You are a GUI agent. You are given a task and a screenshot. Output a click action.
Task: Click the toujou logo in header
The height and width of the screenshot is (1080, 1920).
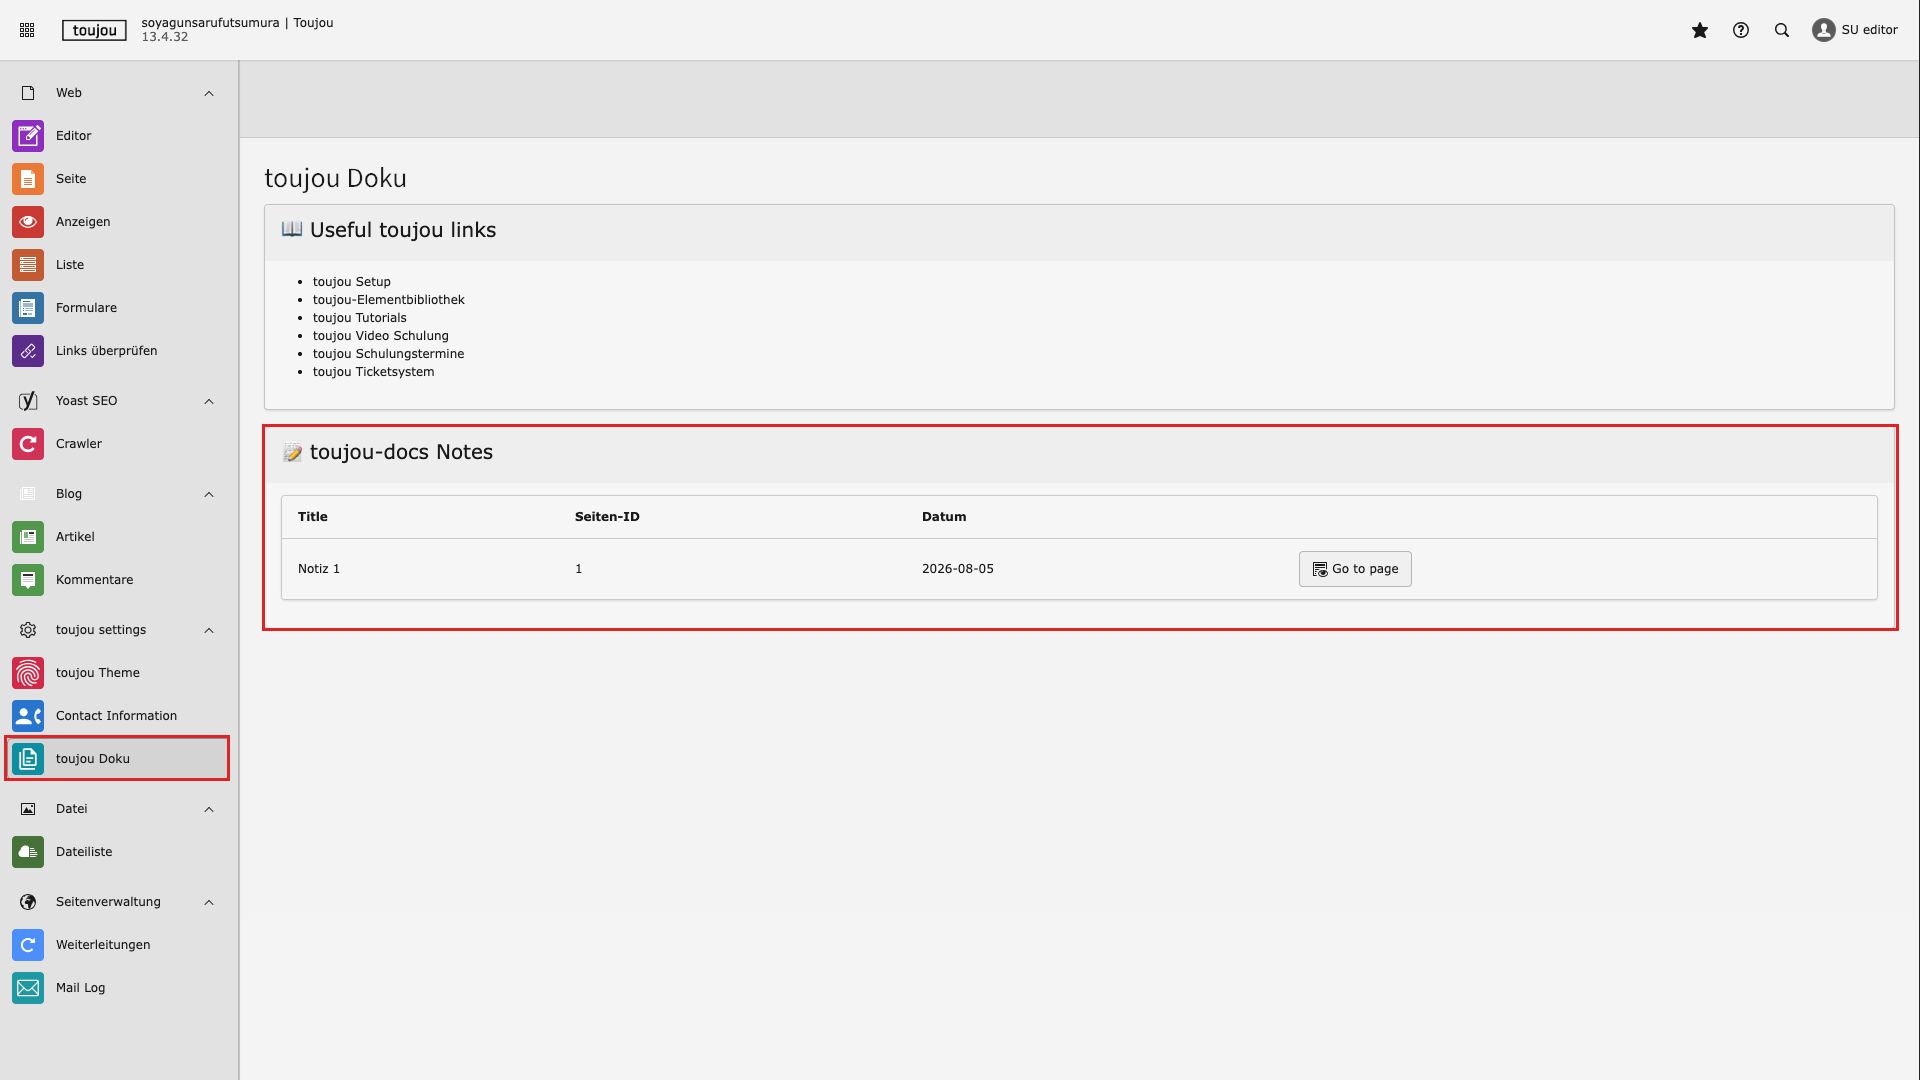click(x=94, y=30)
